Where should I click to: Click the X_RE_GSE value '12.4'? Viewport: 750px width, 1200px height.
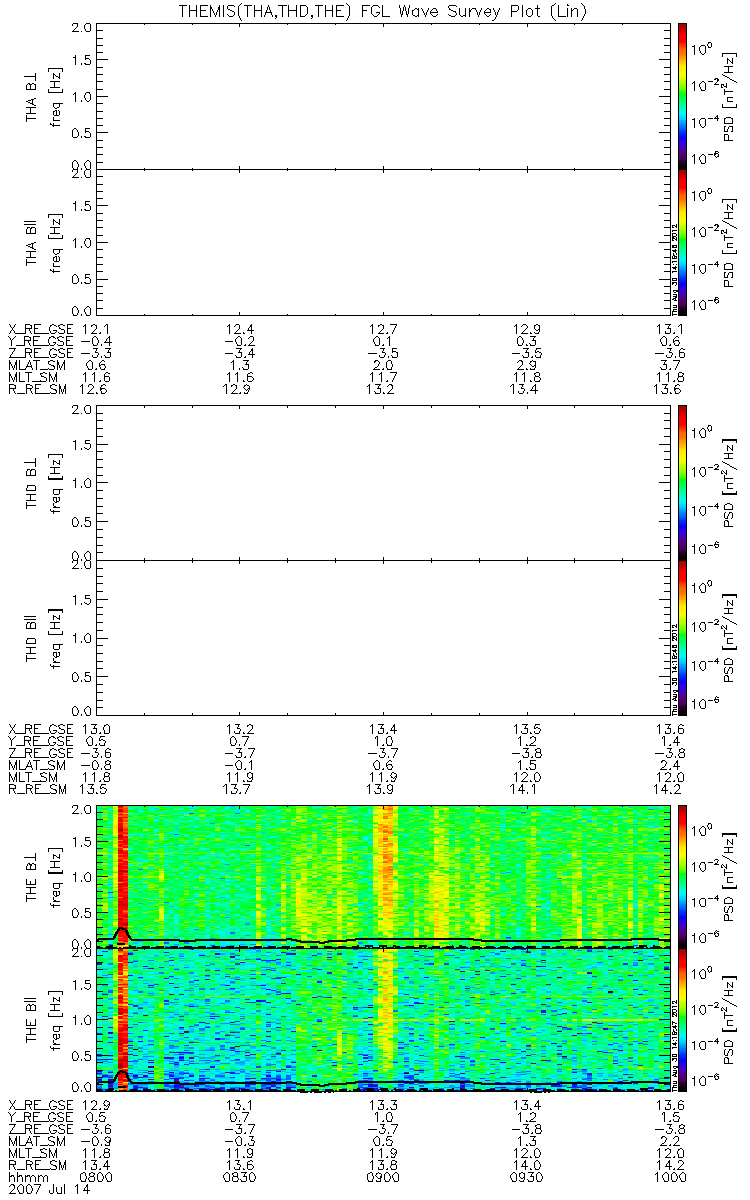(x=241, y=329)
